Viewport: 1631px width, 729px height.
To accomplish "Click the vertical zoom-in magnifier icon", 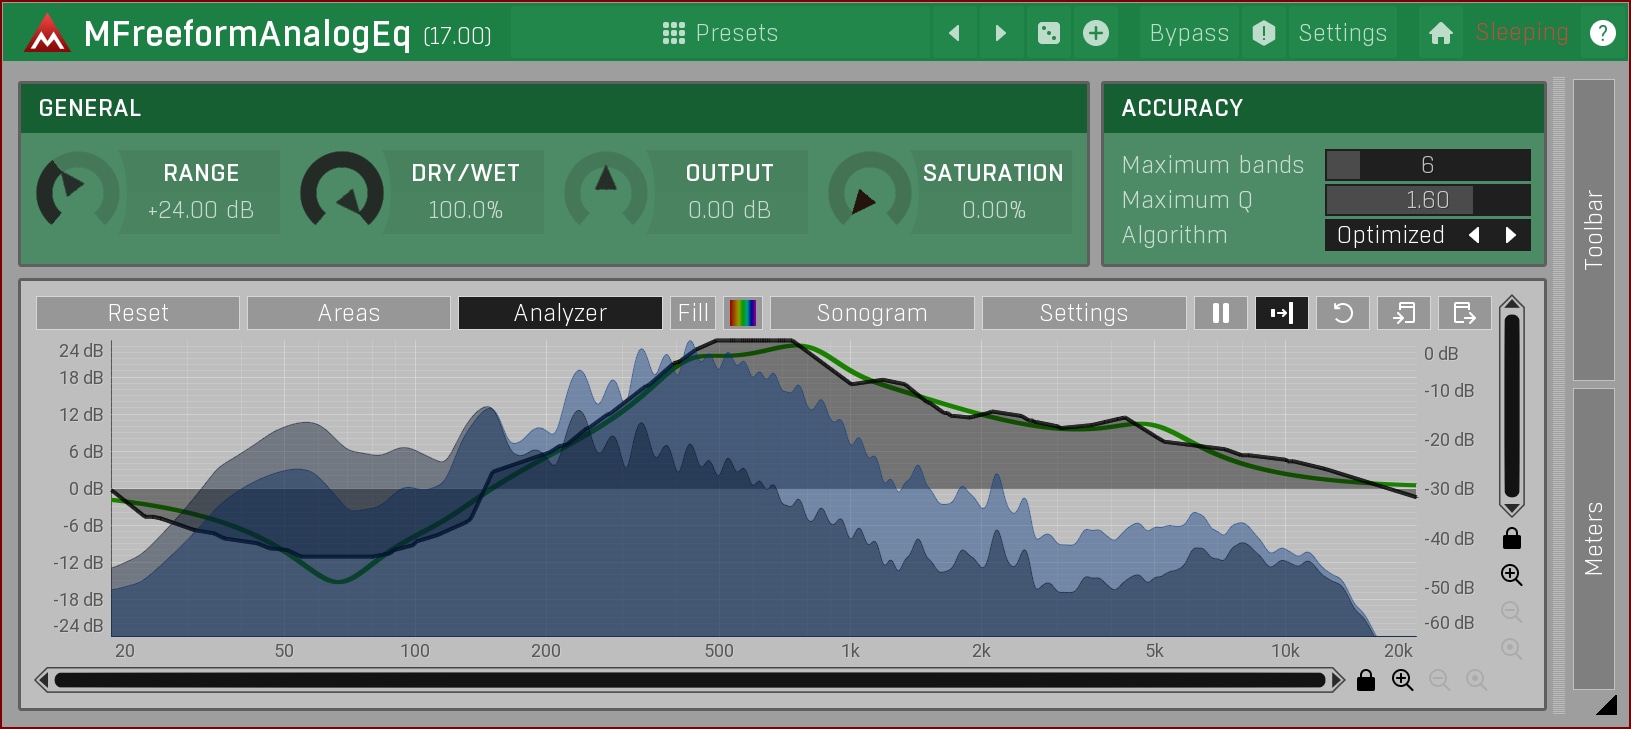I will pyautogui.click(x=1511, y=575).
